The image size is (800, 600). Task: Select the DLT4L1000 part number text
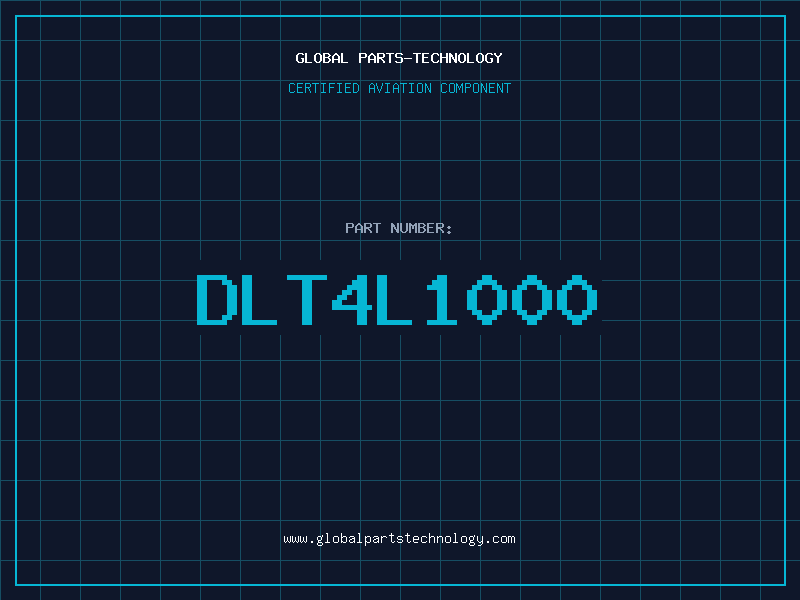[x=397, y=299]
